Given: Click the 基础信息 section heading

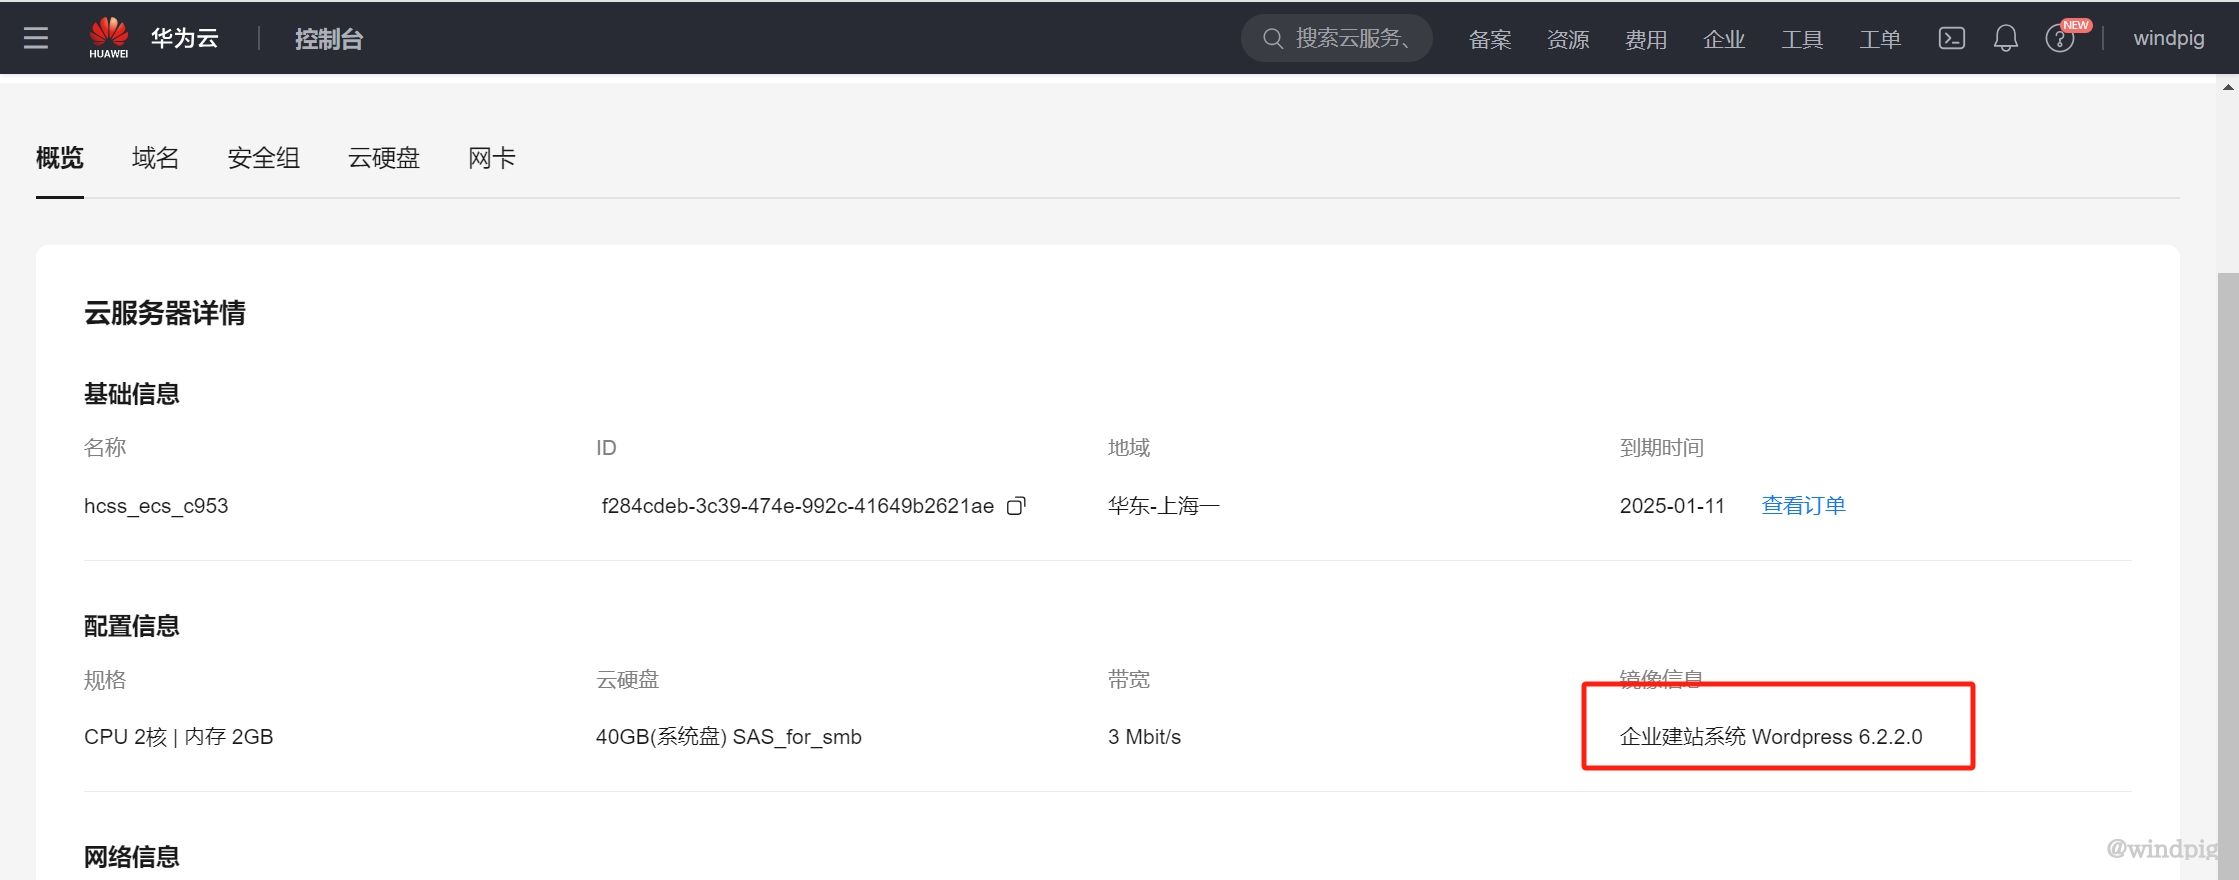Looking at the screenshot, I should tap(131, 394).
